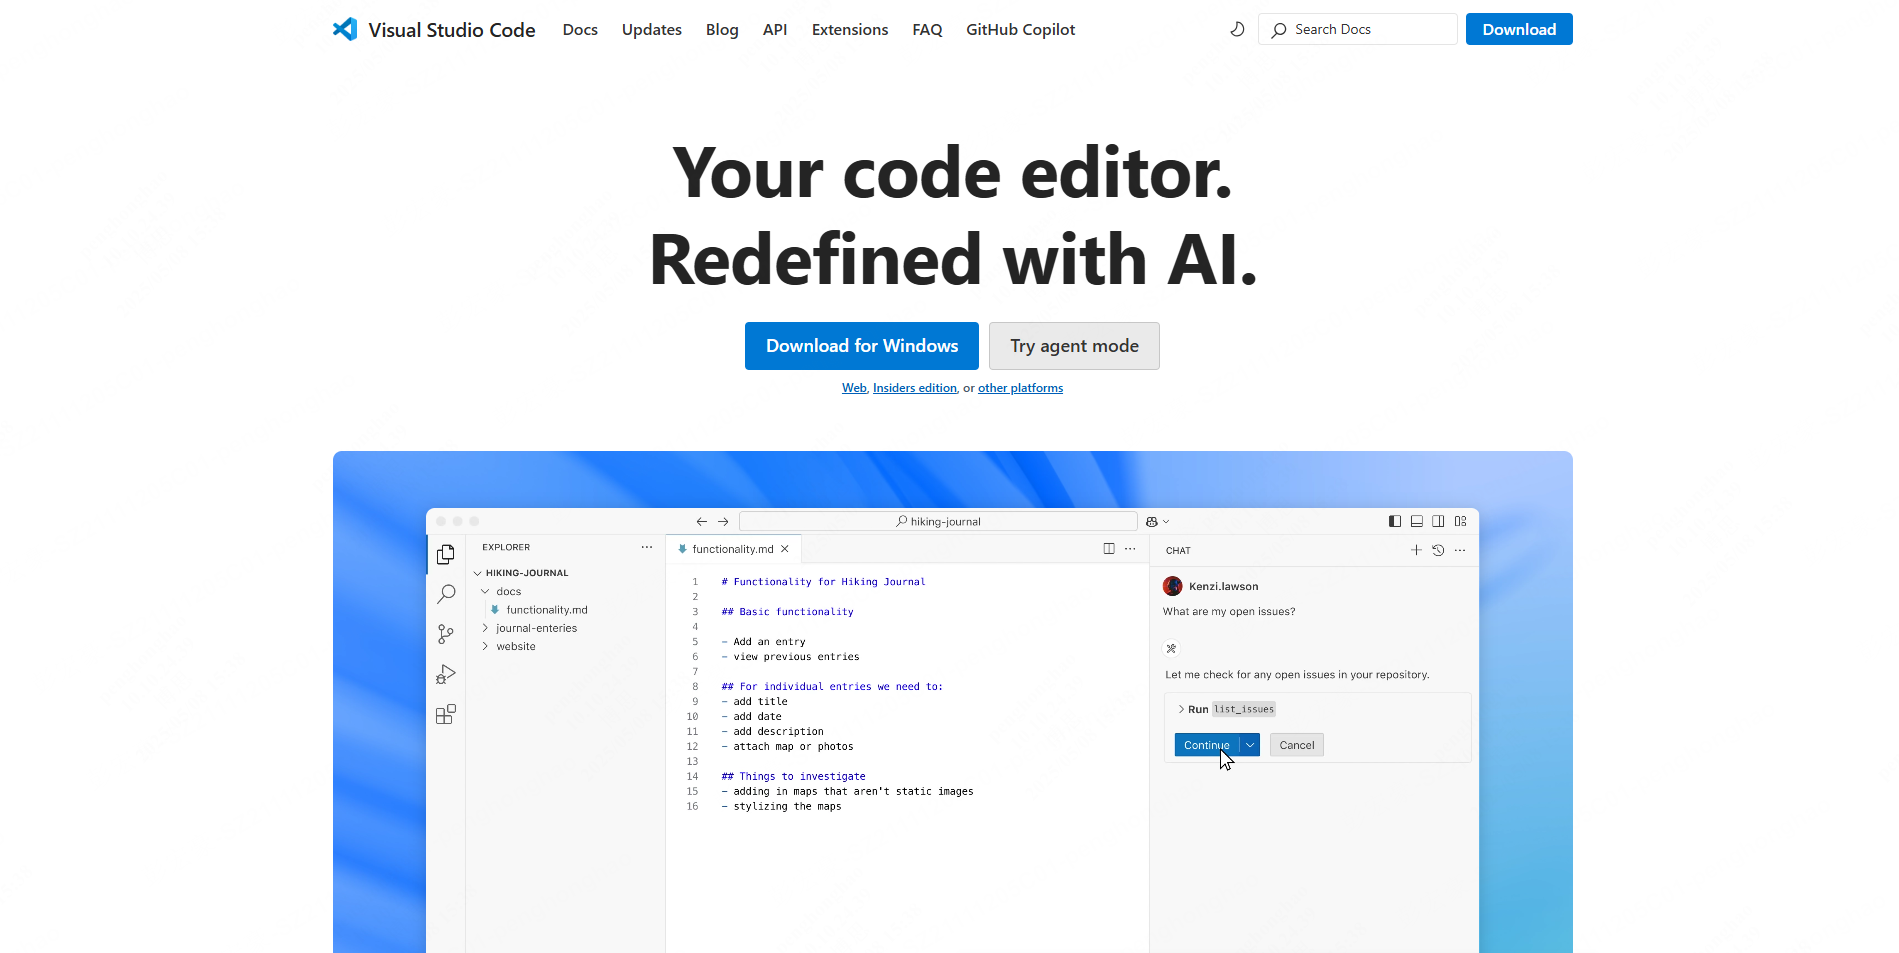Select the Search icon in the activity bar

pos(446,594)
